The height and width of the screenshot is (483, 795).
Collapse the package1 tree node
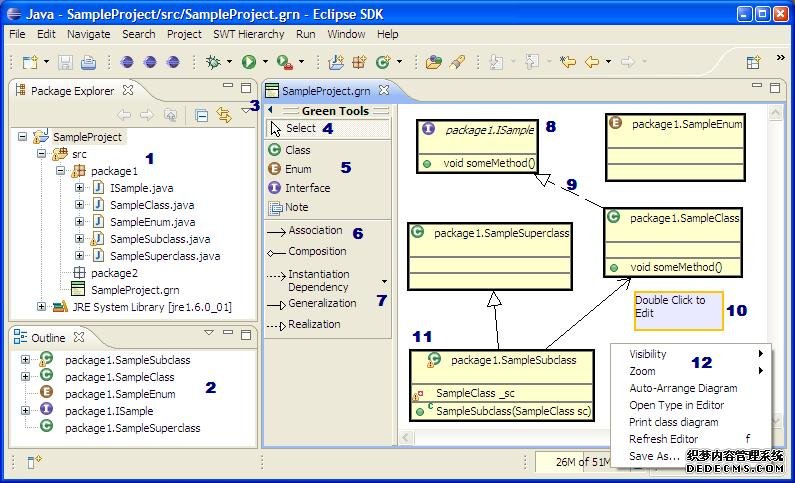click(x=60, y=171)
